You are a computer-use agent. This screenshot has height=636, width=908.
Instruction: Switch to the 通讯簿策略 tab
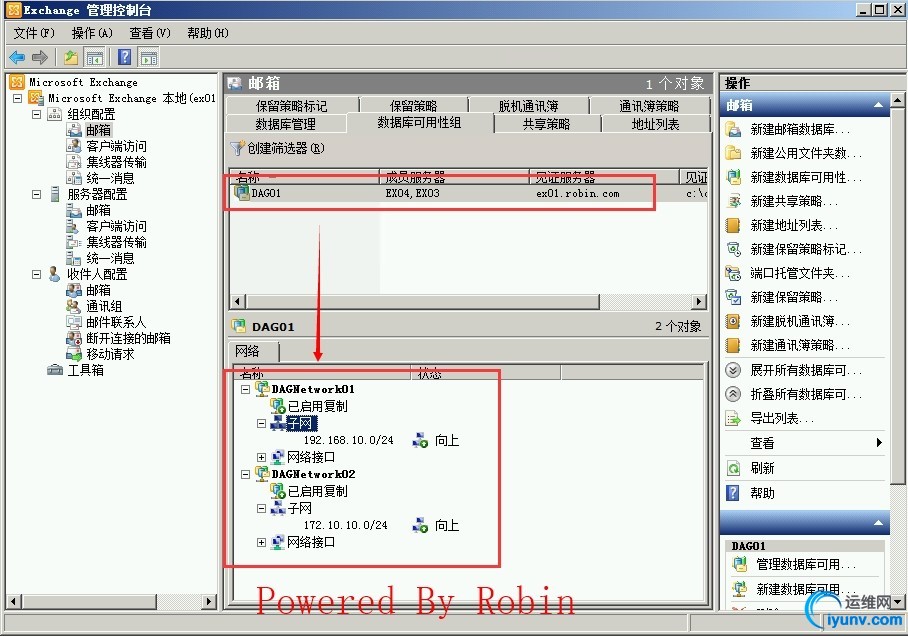click(649, 106)
